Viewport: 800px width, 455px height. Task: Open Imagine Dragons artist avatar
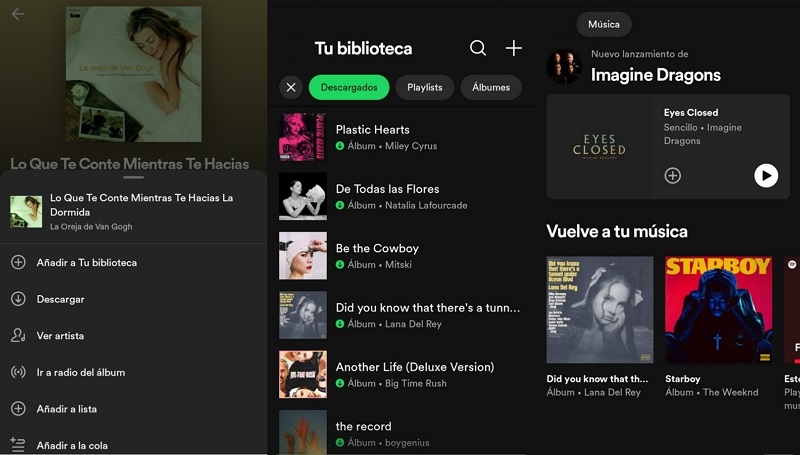564,66
